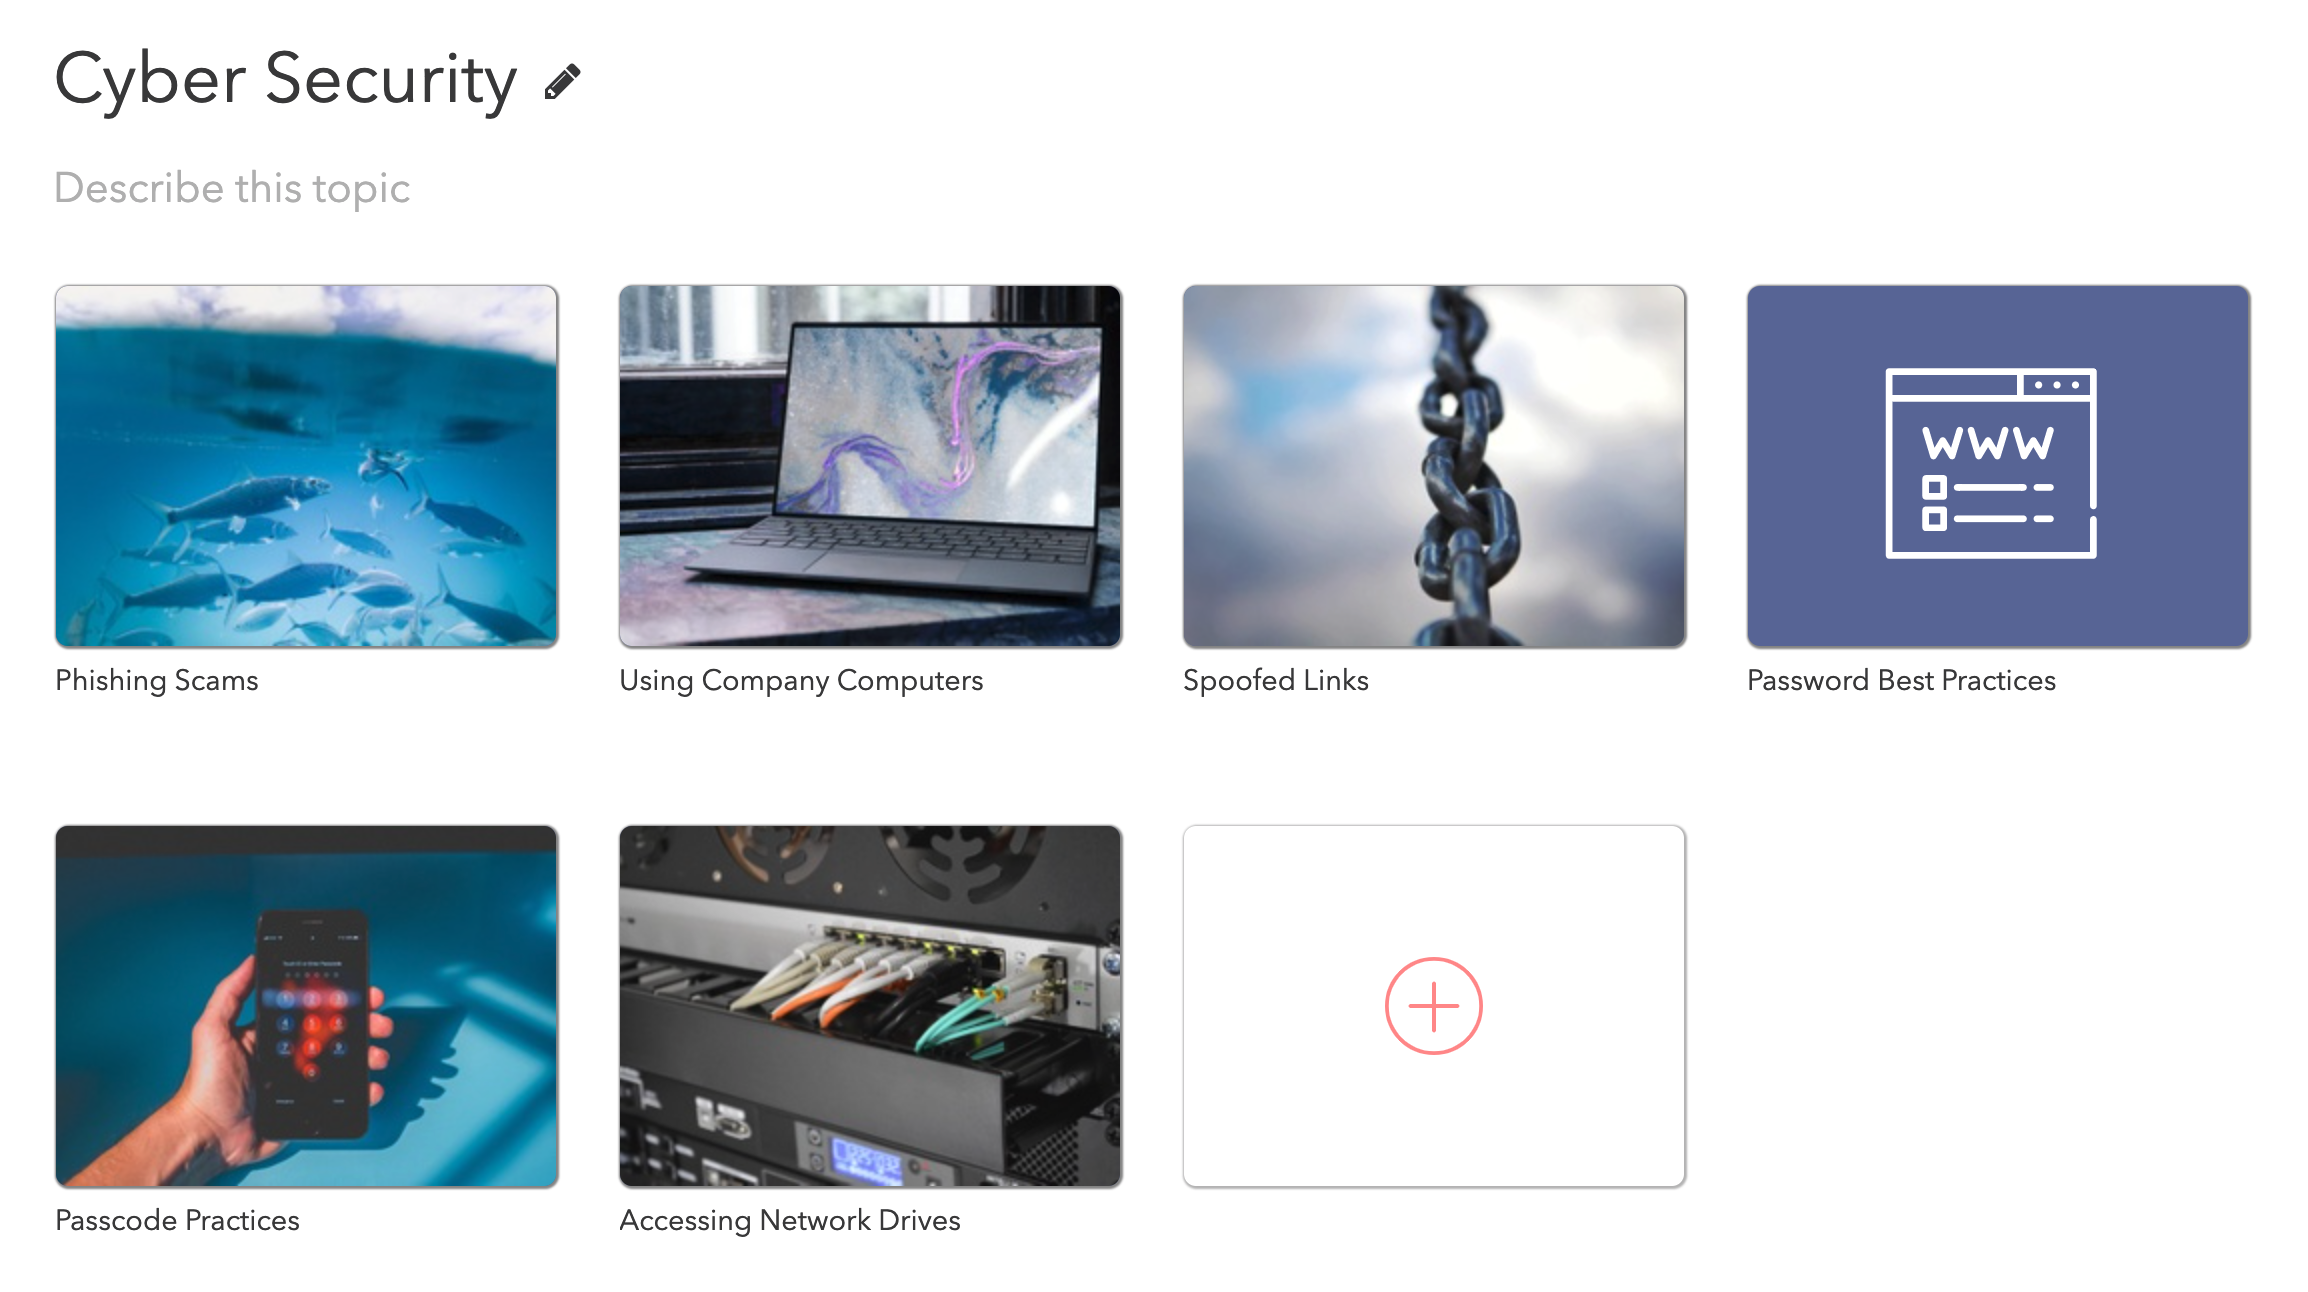Open the Using Company Computers laptop thumbnail
Viewport: 2308px width, 1292px height.
(x=870, y=466)
